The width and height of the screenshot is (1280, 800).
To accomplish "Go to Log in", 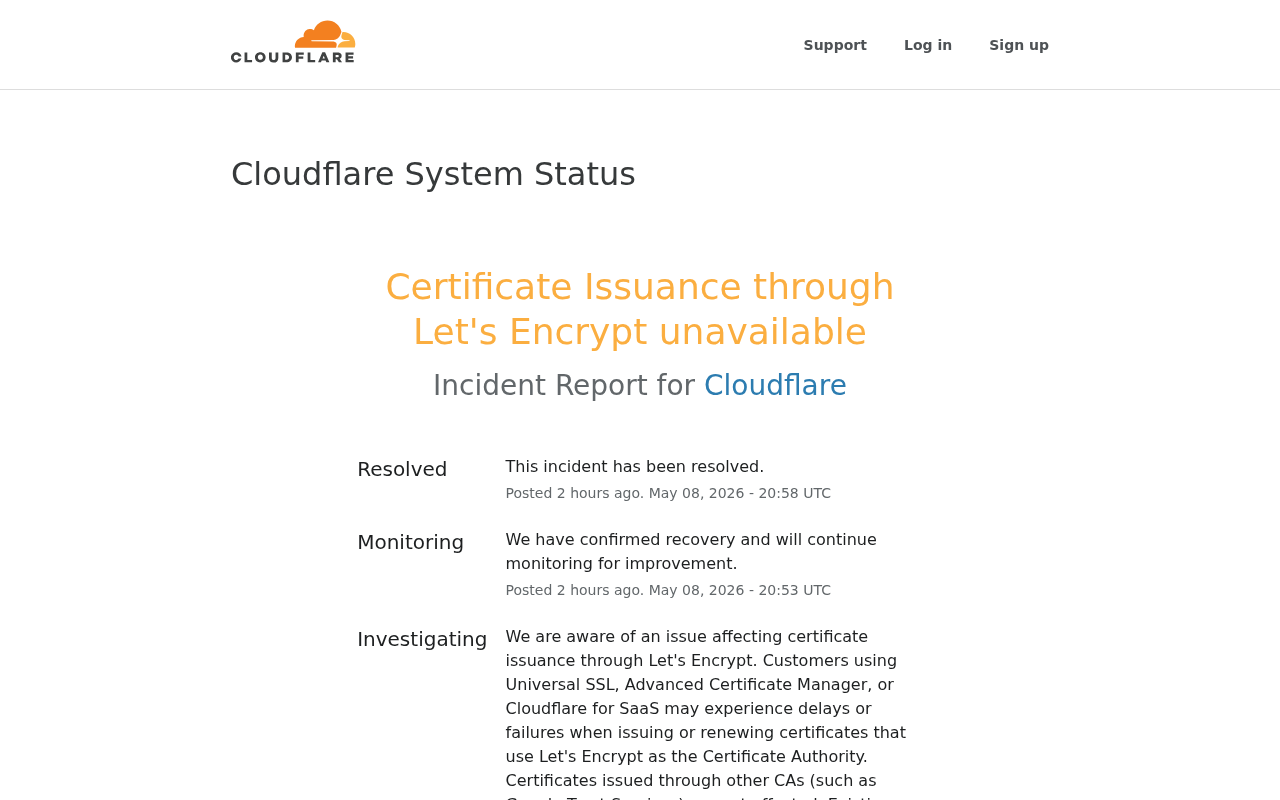I will point(928,45).
